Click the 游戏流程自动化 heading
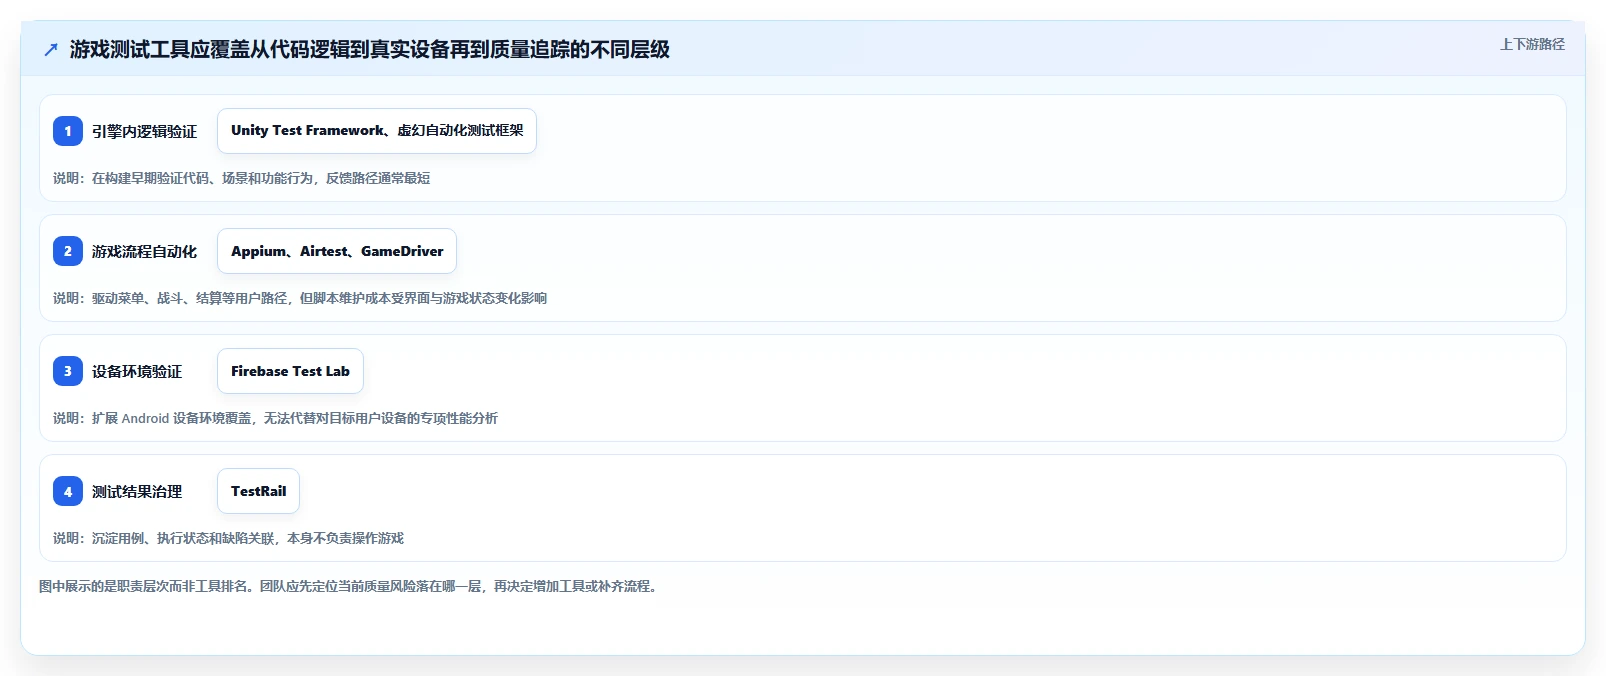The image size is (1606, 676). [x=144, y=251]
